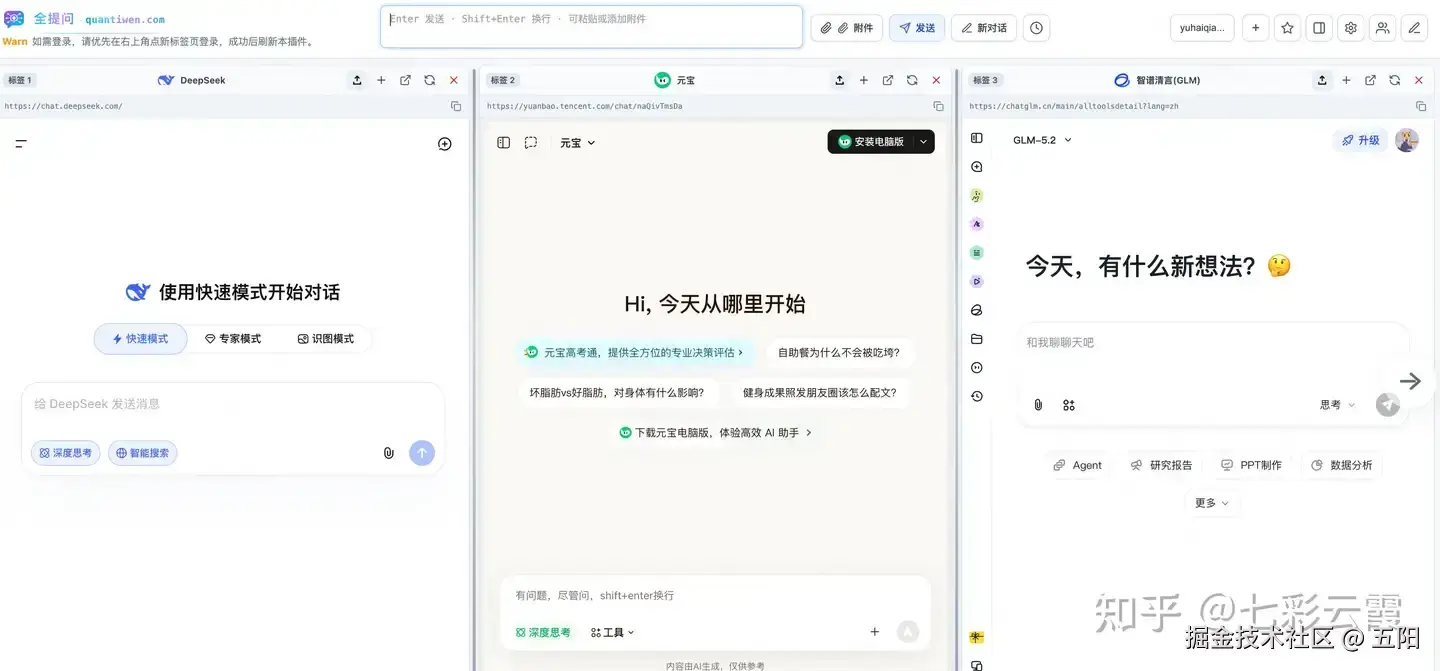
Task: Expand GLM 更多 options
Action: [1212, 503]
